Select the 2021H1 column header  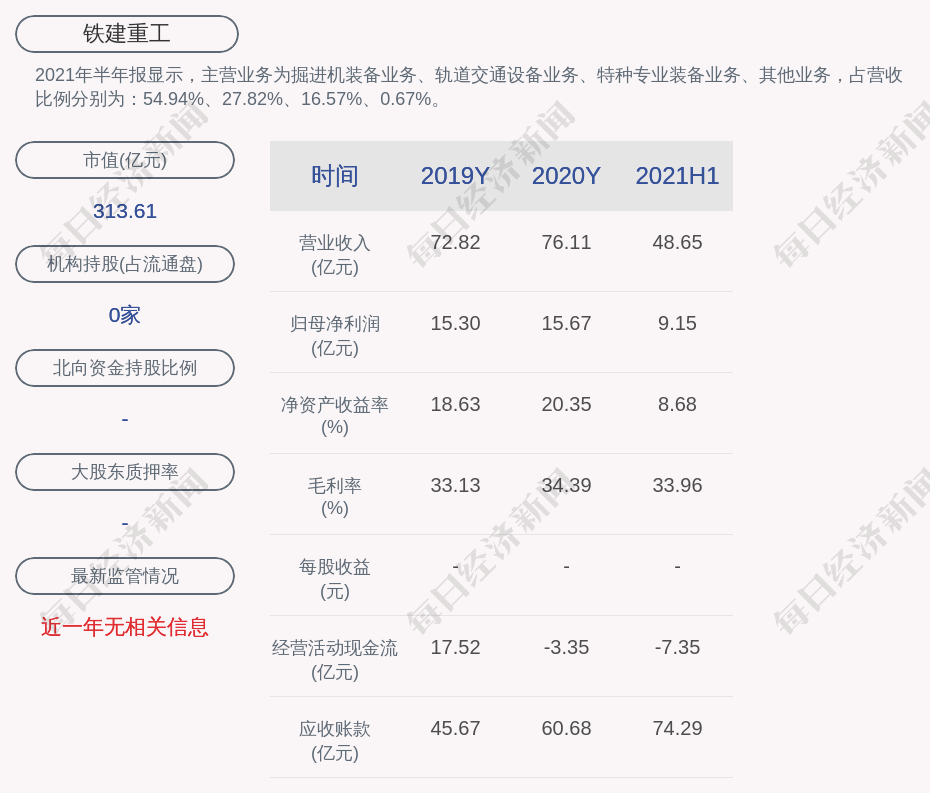[677, 176]
